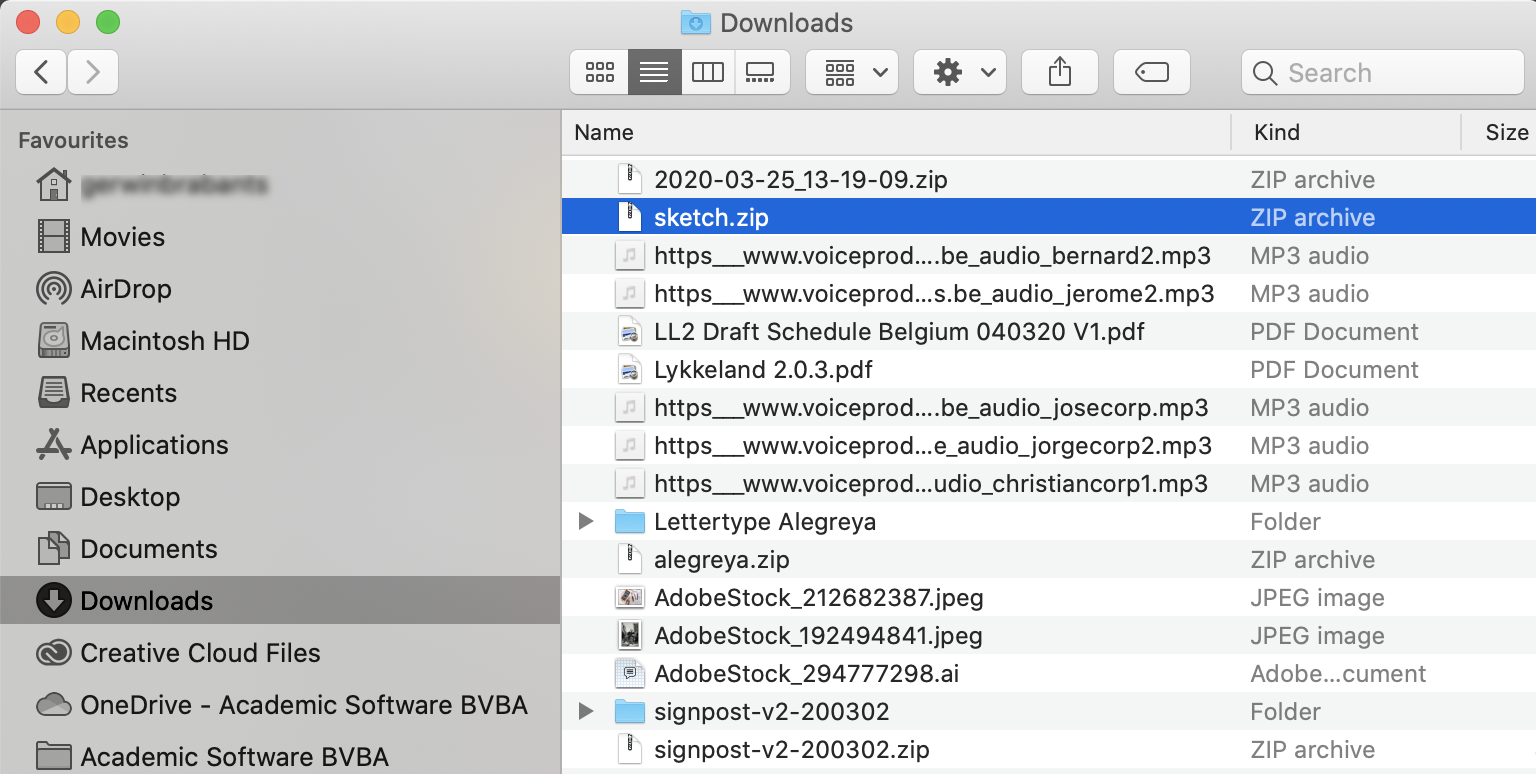The width and height of the screenshot is (1536, 774).
Task: Click the Share button in toolbar
Action: coord(1060,72)
